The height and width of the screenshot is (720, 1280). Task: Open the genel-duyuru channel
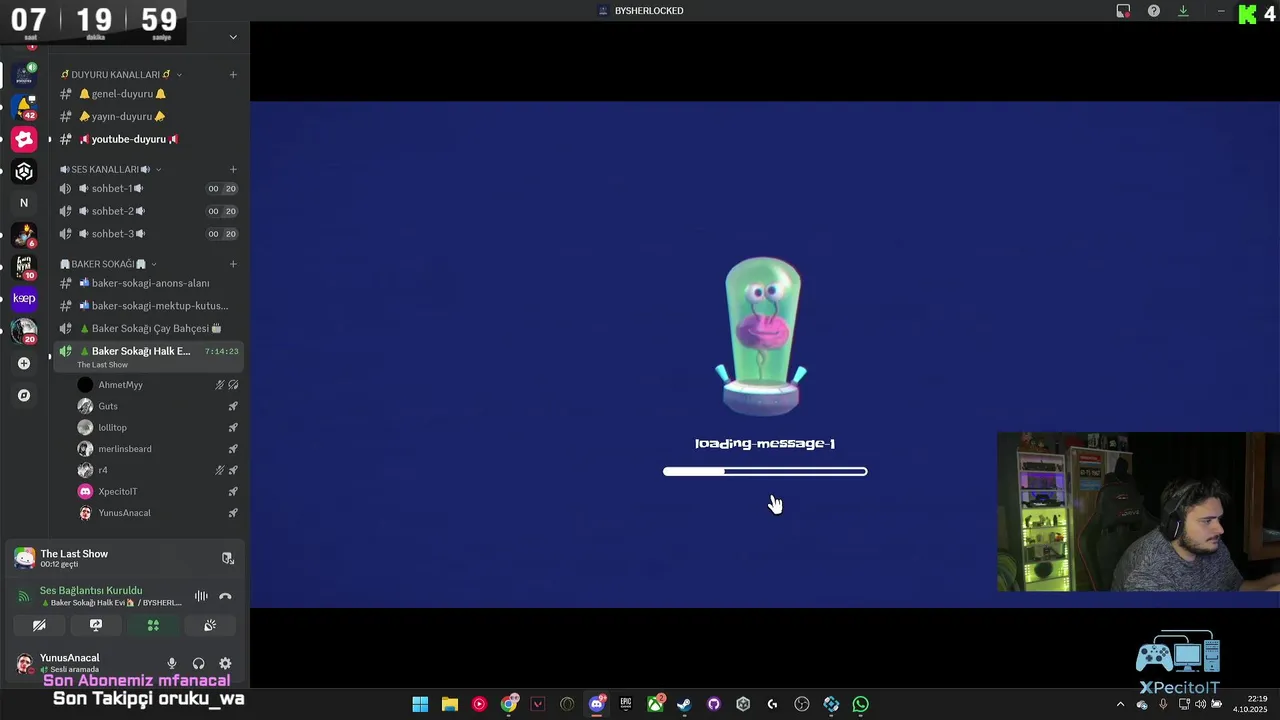(148, 94)
